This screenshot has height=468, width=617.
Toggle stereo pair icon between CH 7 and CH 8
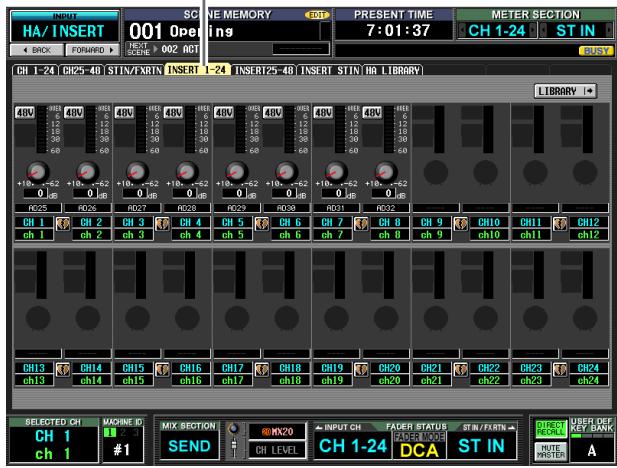point(361,224)
